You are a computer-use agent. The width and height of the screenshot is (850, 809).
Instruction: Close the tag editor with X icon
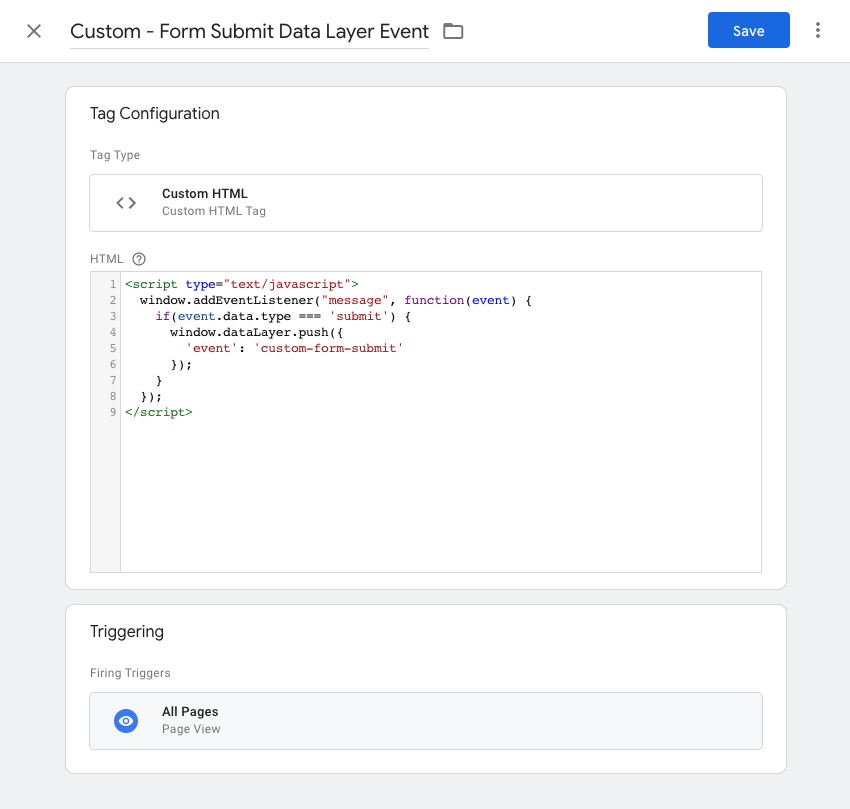click(x=34, y=31)
